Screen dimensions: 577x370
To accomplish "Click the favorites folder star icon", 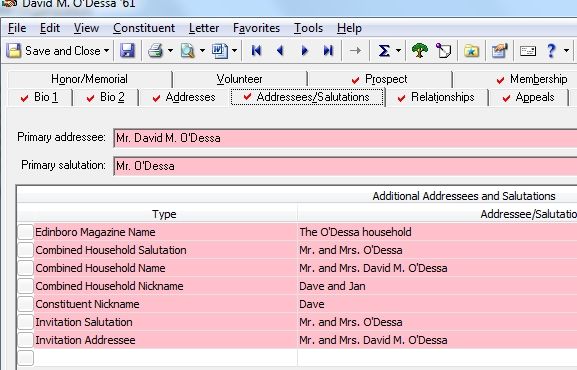I will [x=471, y=50].
